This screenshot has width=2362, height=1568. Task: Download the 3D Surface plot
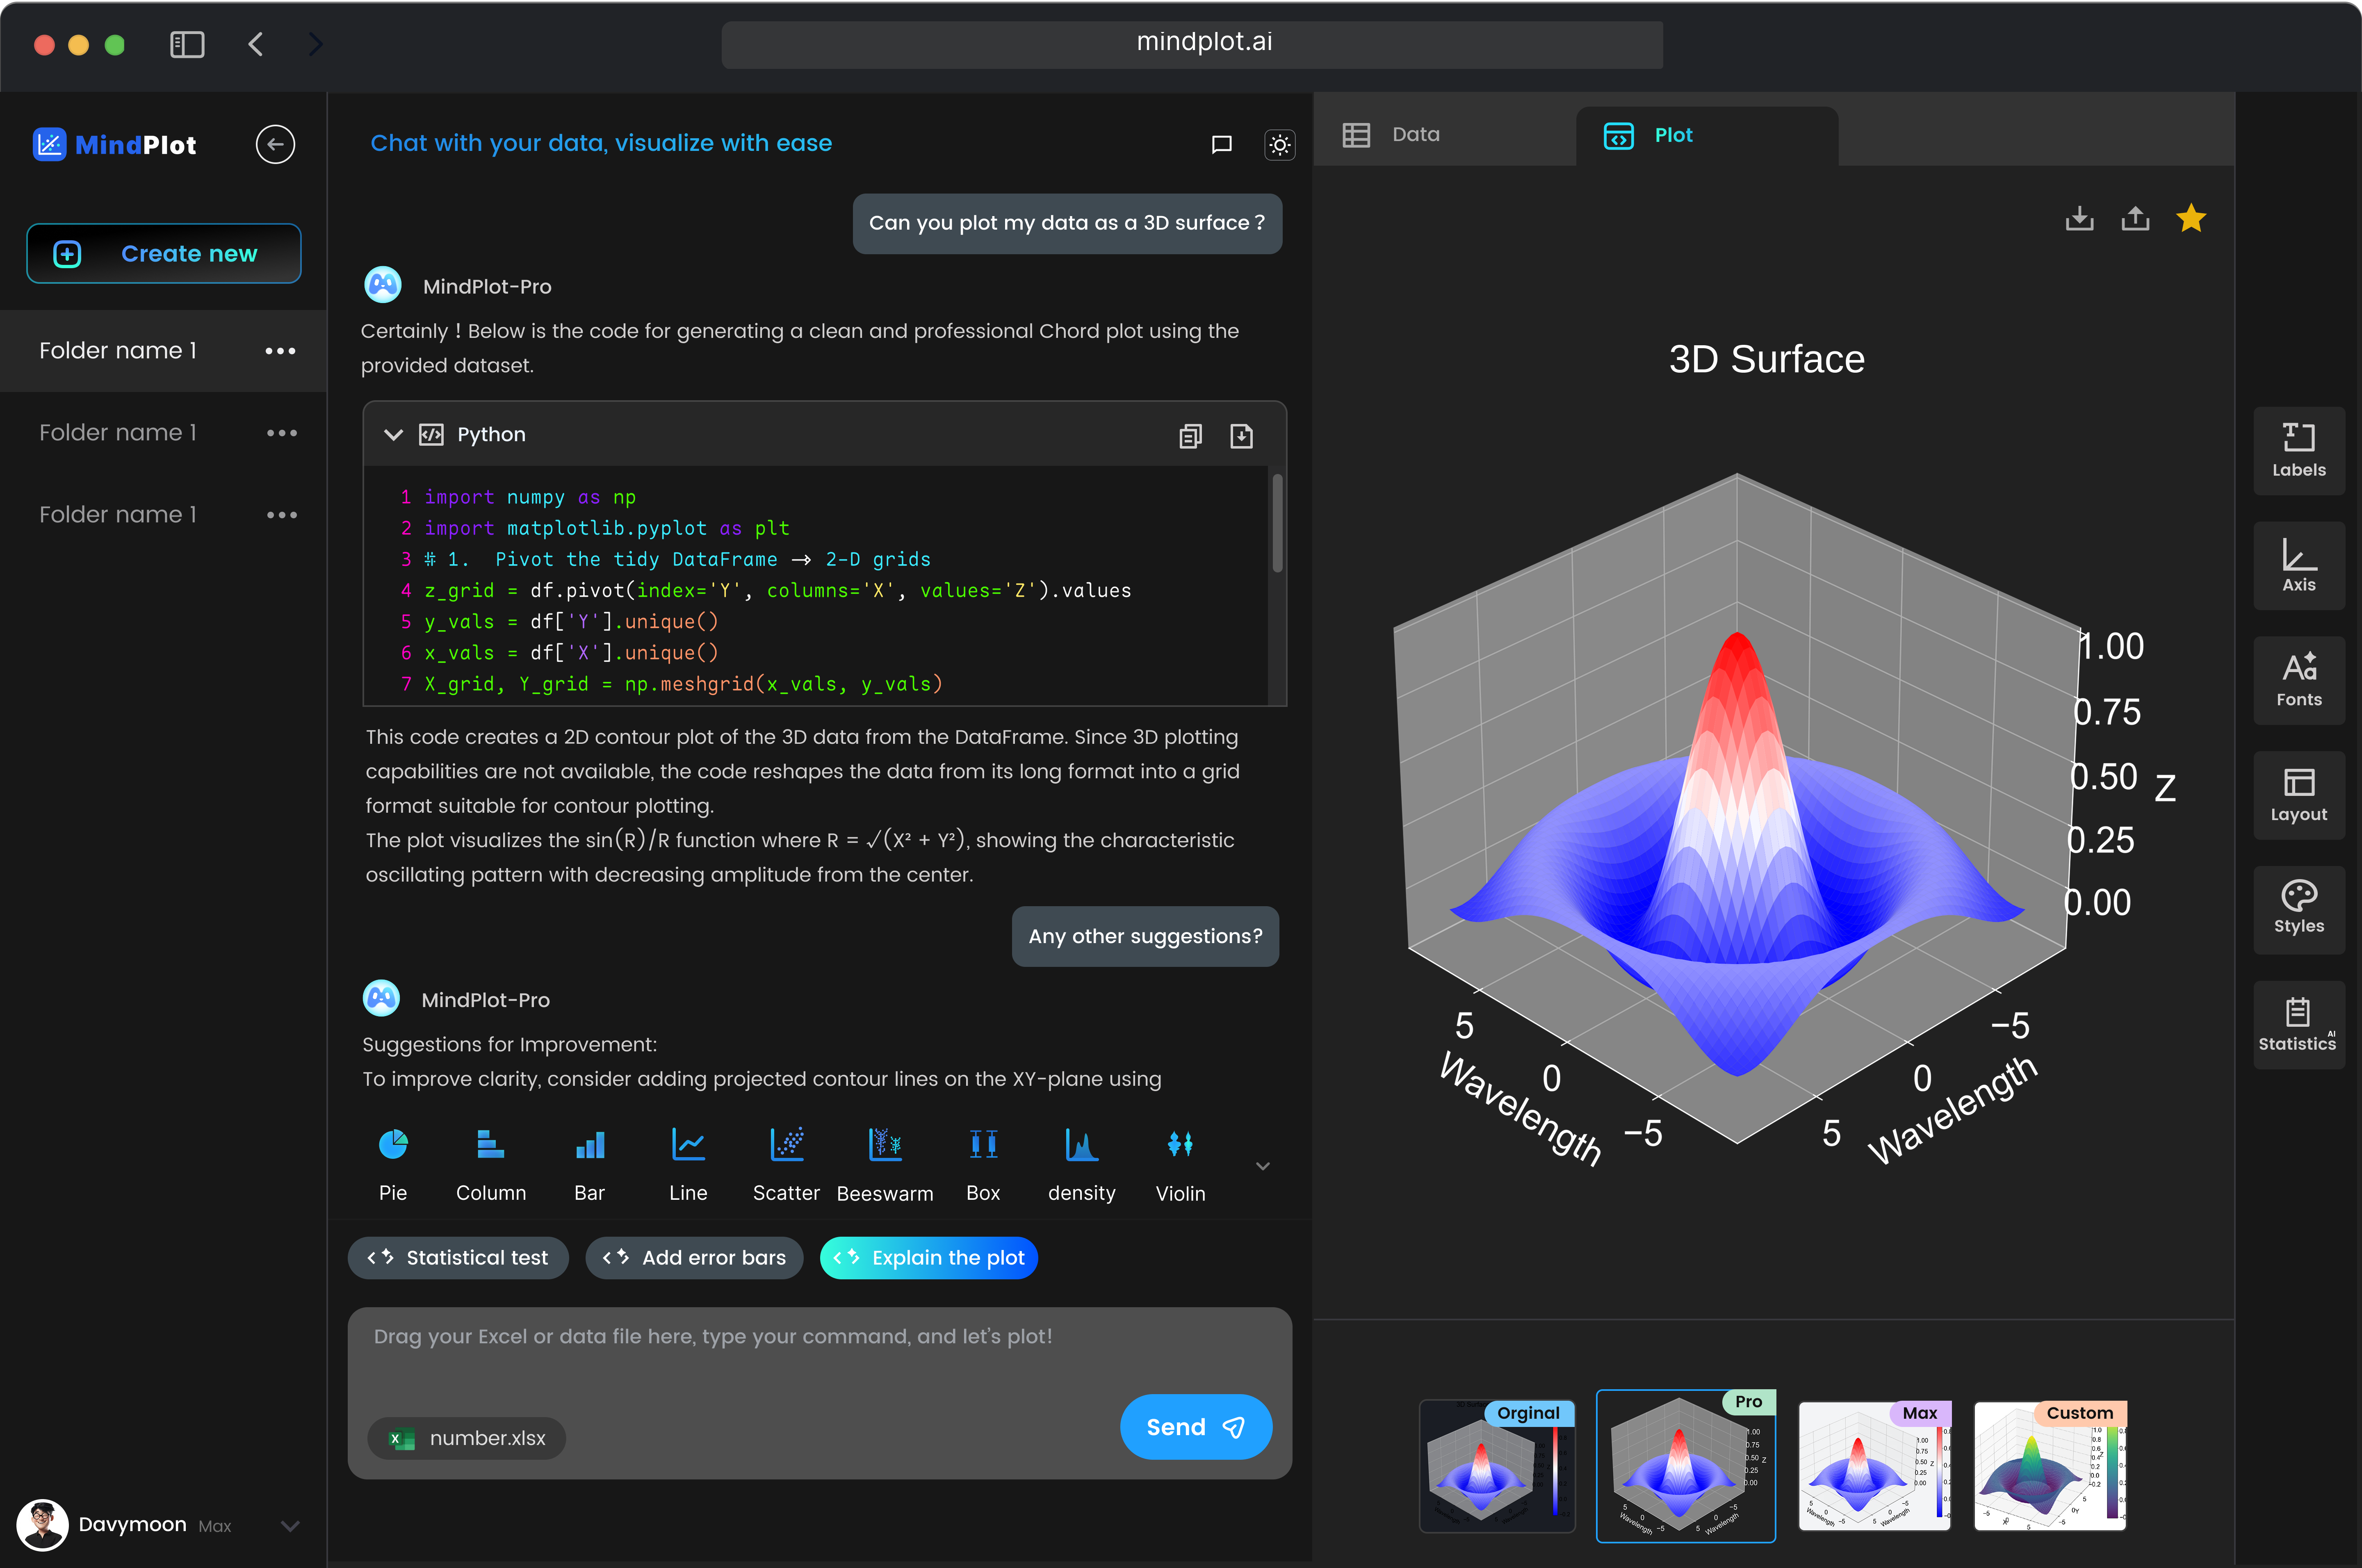[2079, 218]
